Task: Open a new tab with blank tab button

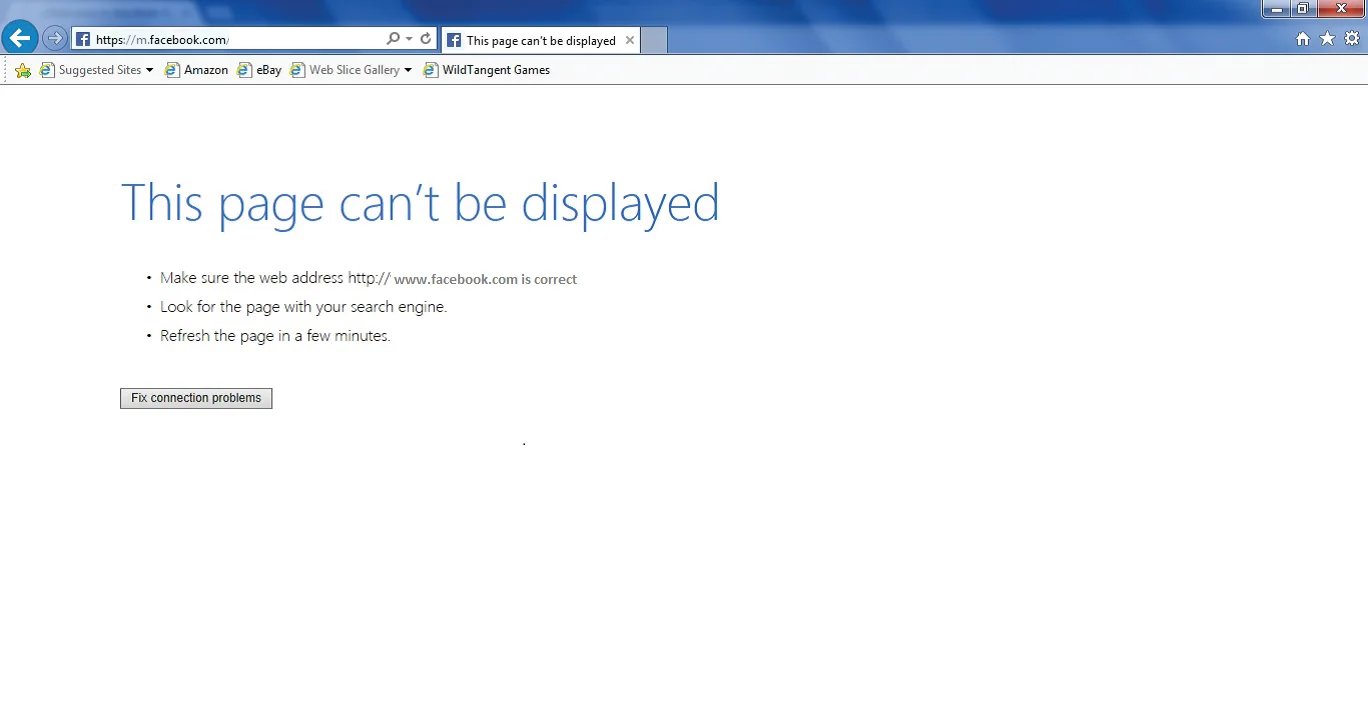Action: click(653, 41)
